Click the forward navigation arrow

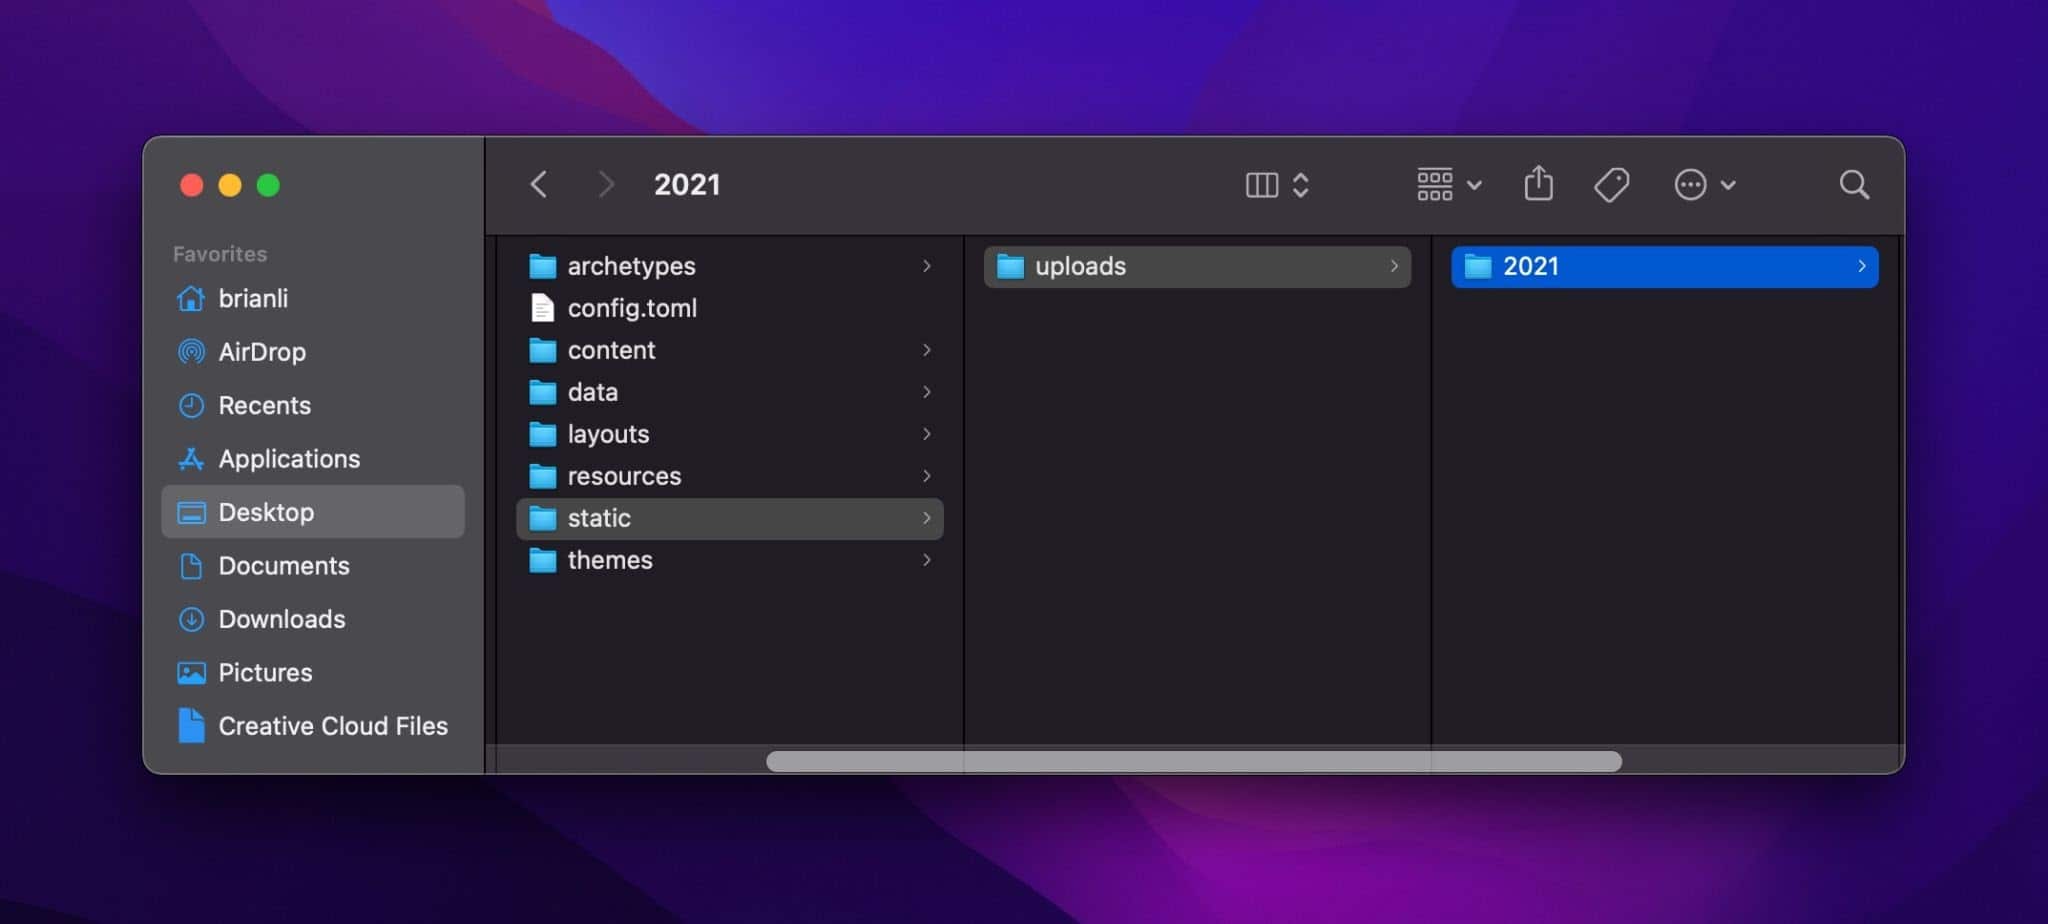click(607, 184)
